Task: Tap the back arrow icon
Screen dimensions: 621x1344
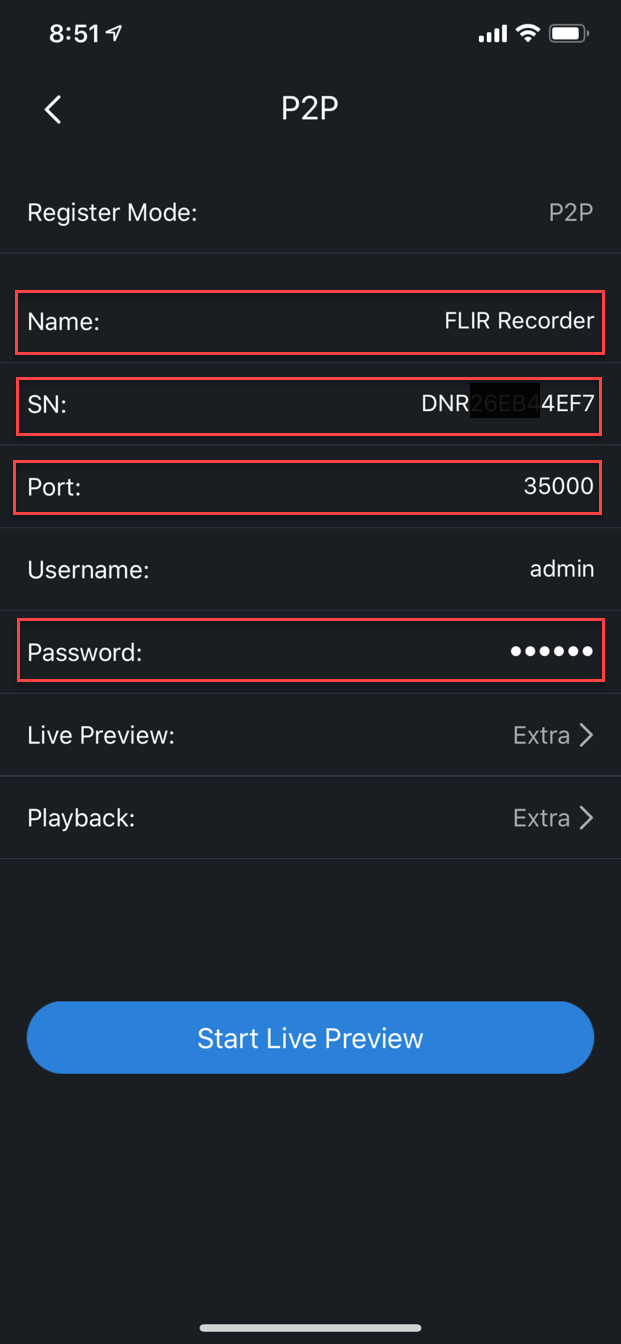Action: pyautogui.click(x=54, y=110)
